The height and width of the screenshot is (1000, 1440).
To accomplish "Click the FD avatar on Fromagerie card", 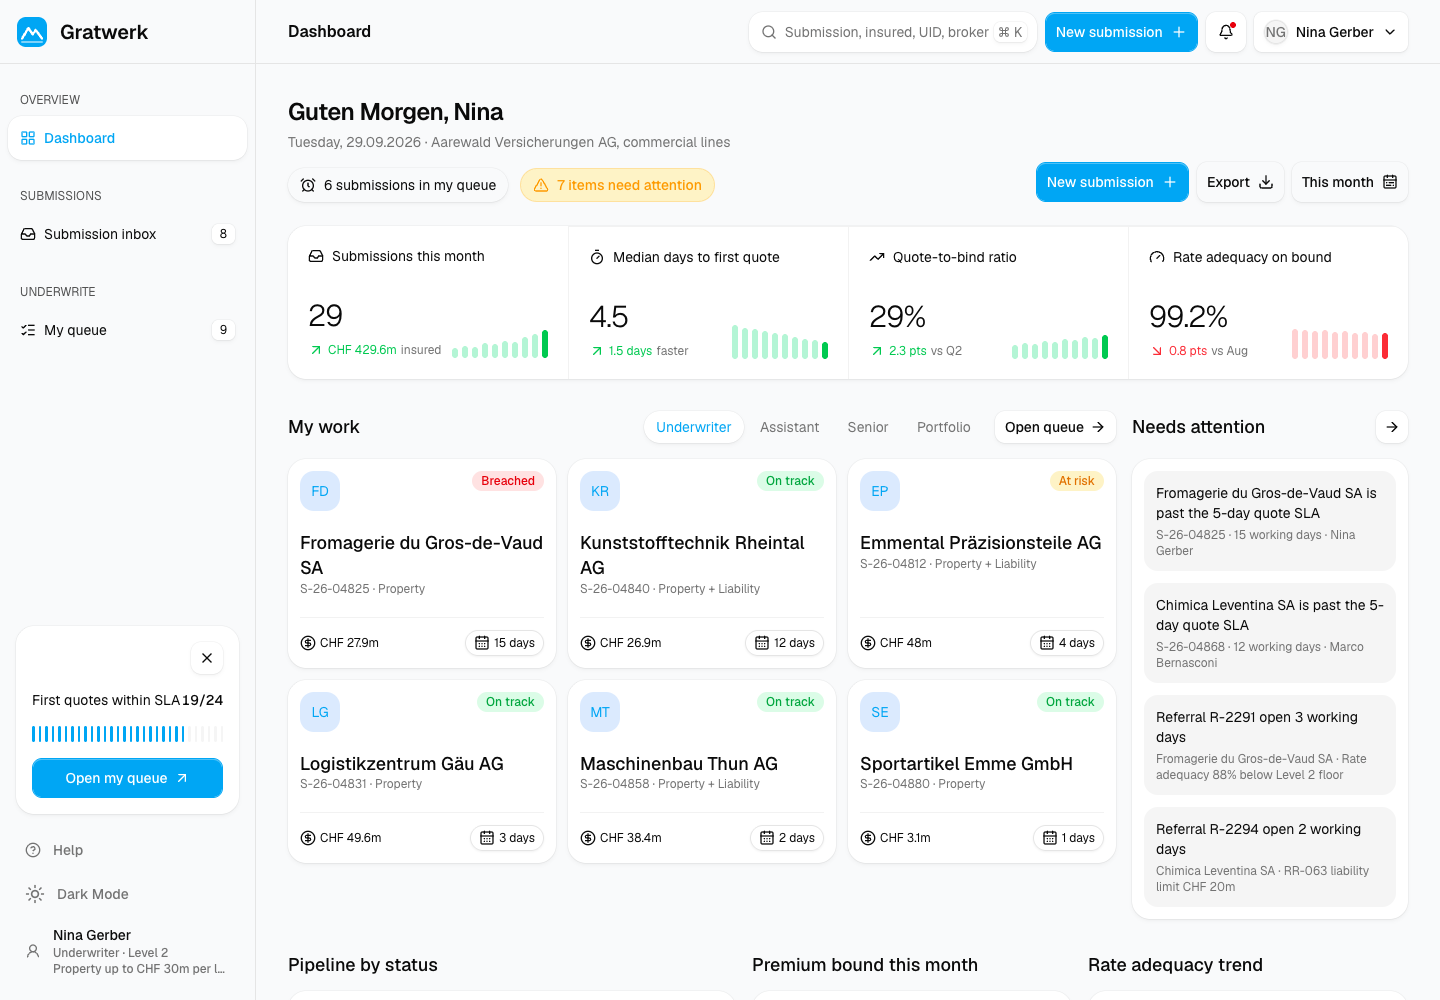I will 320,491.
